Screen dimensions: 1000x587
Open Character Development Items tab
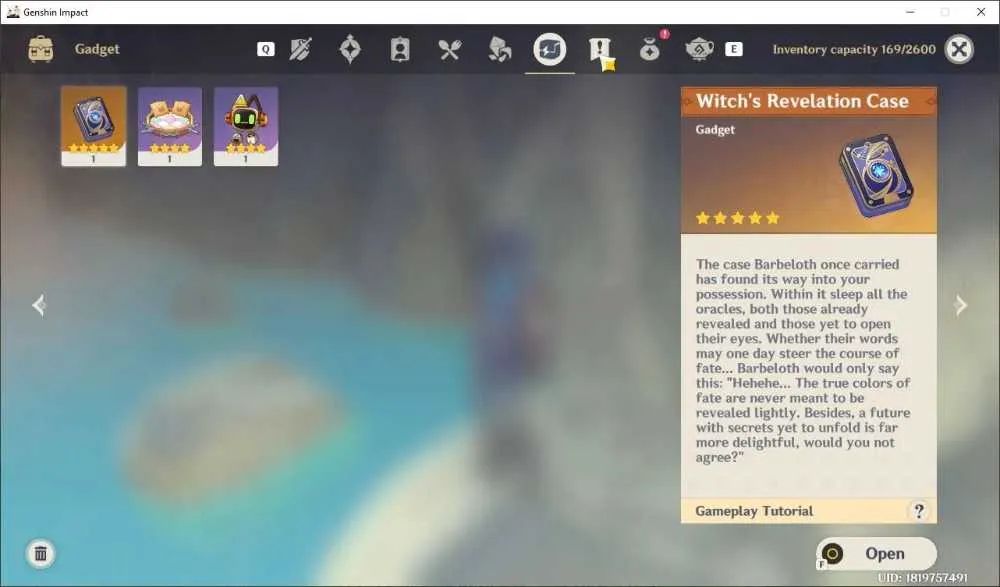[400, 49]
